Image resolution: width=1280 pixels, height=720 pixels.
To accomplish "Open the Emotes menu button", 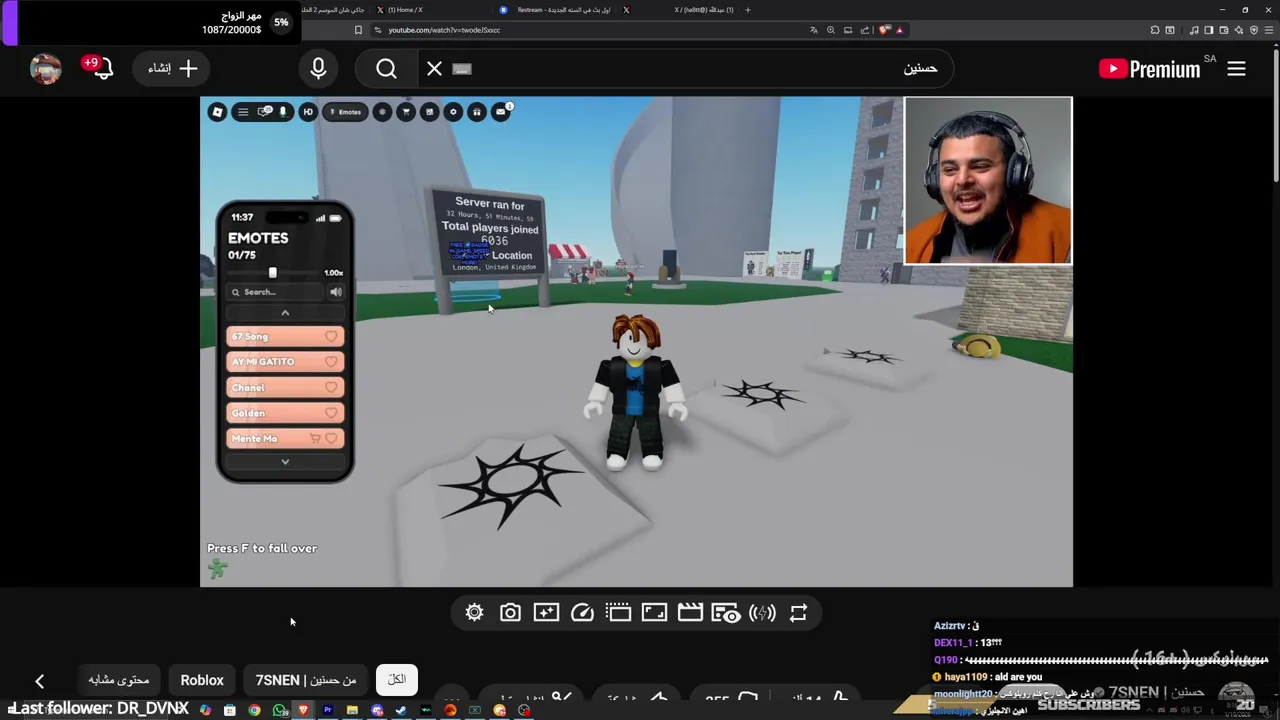I will pyautogui.click(x=345, y=112).
